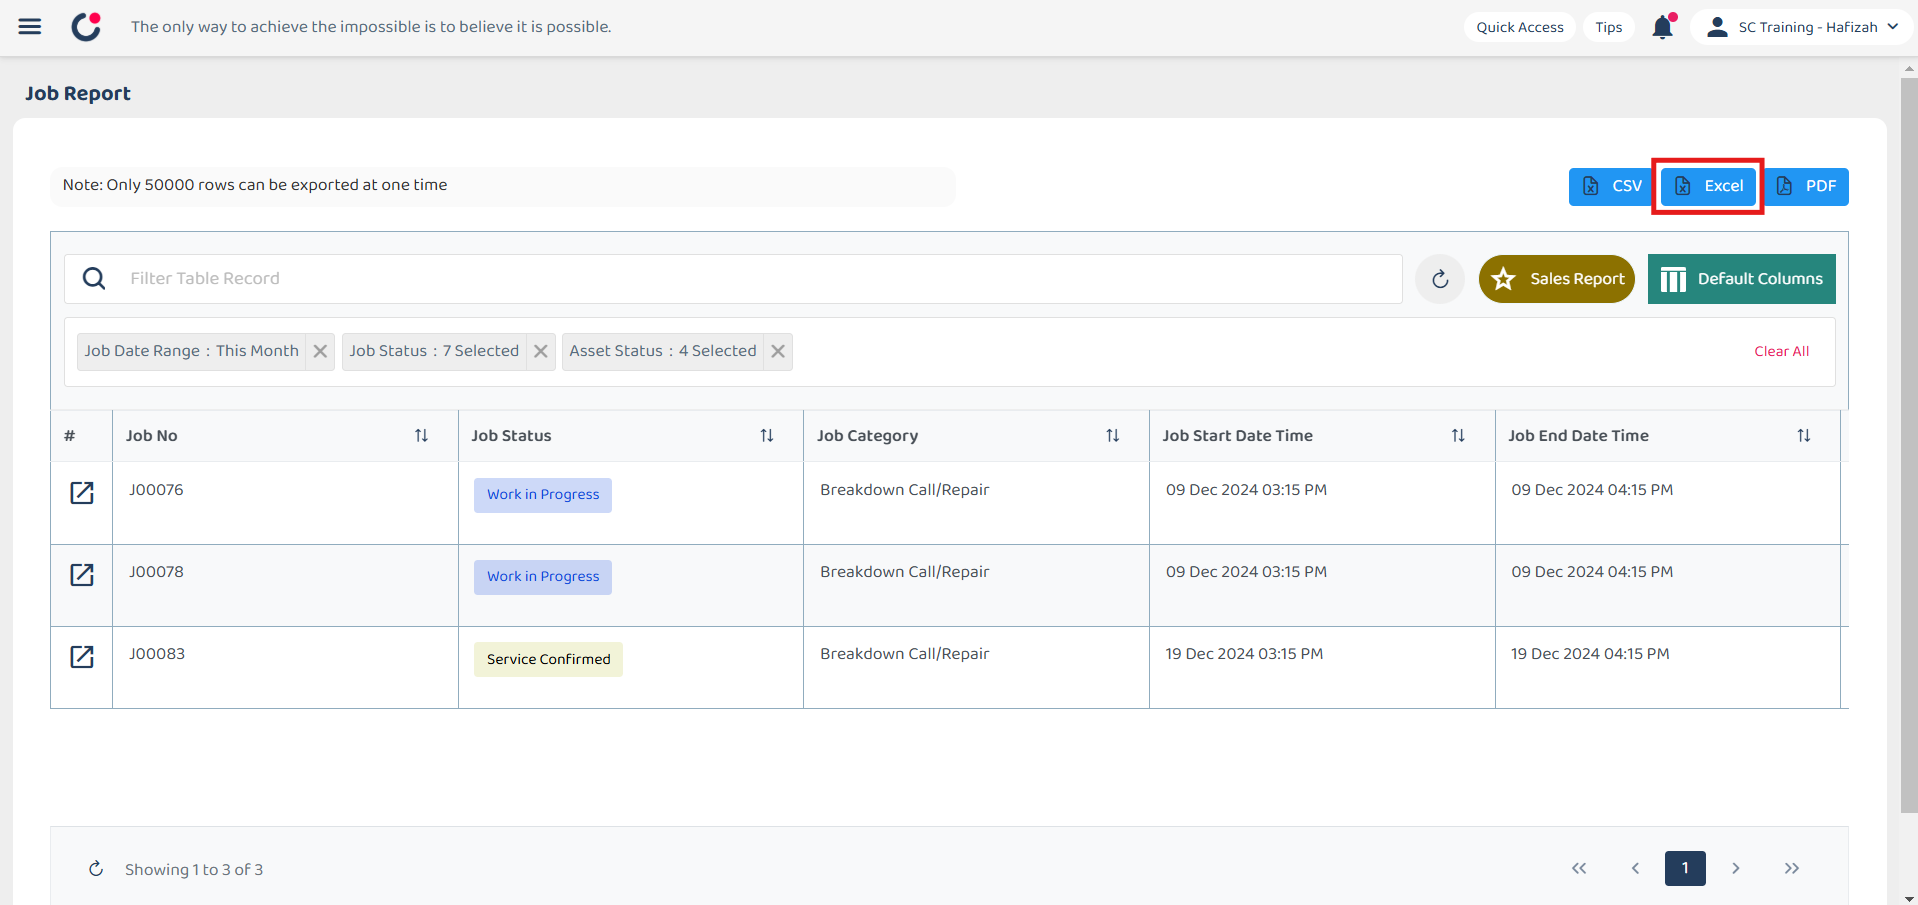Screen dimensions: 1918x905
Task: Click the vertical page scrollbar
Action: click(1909, 445)
